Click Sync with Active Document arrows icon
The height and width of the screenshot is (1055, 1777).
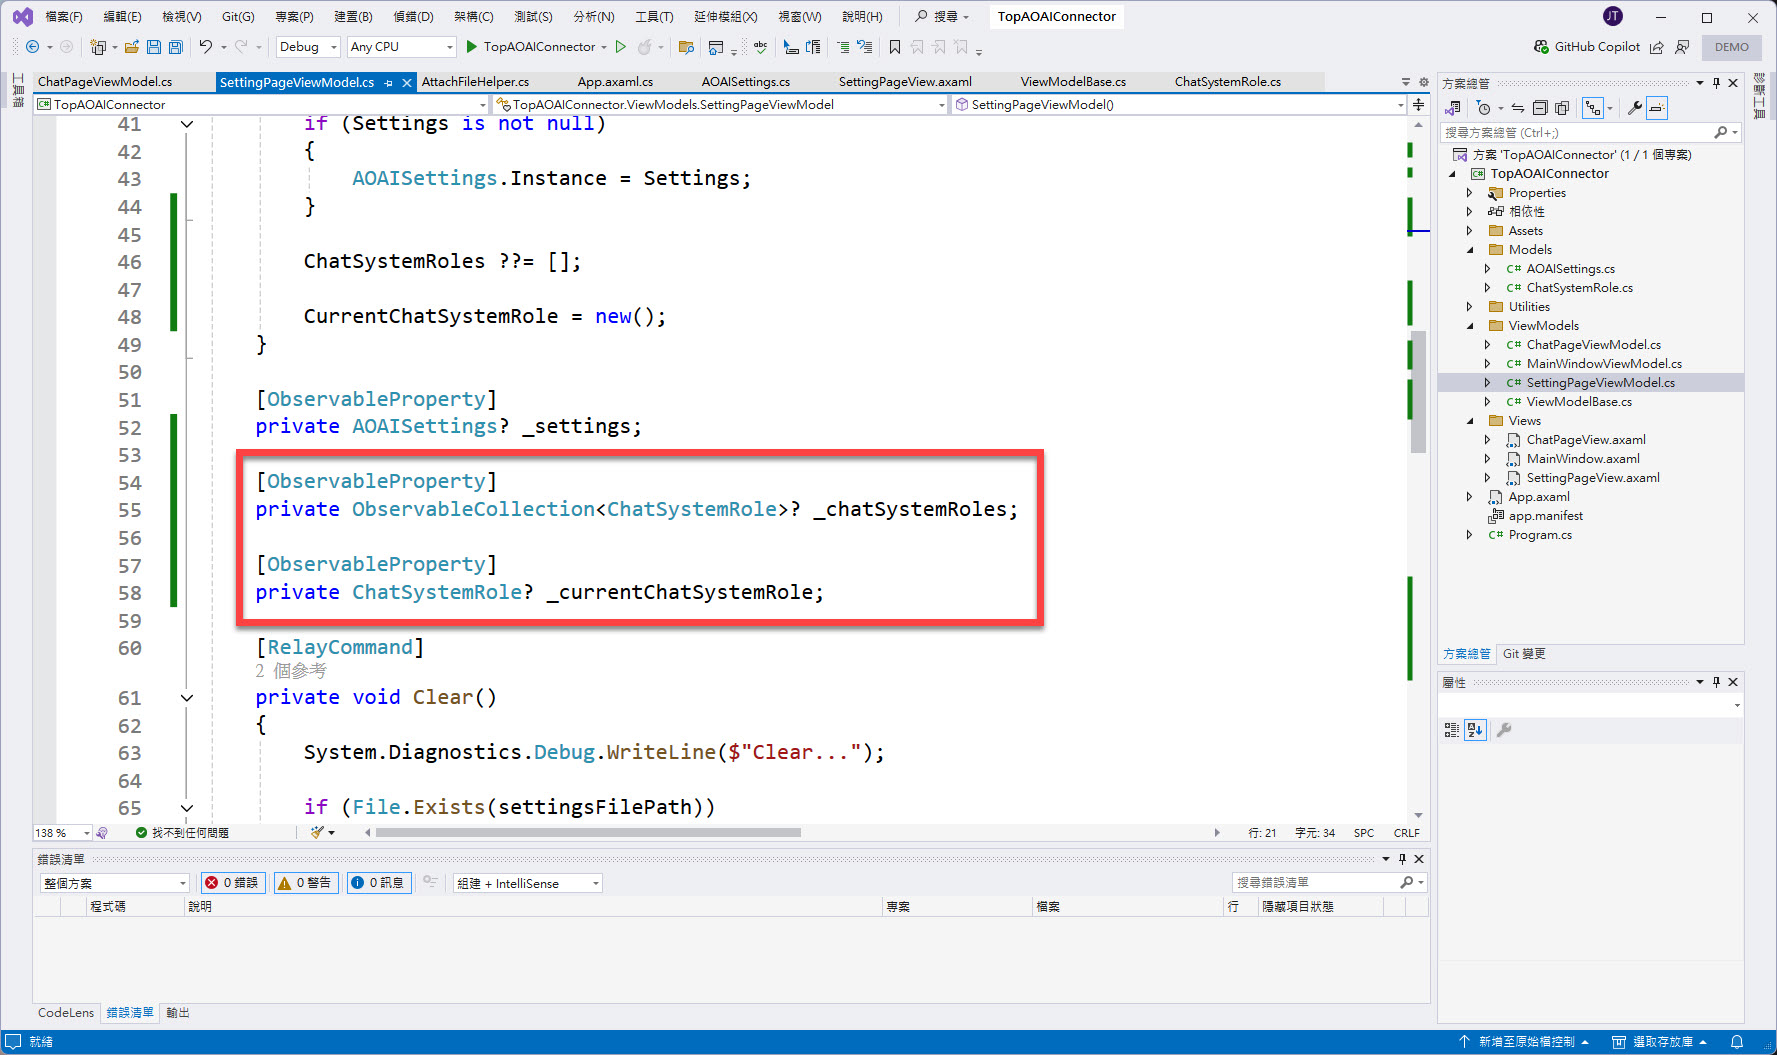[x=1518, y=108]
